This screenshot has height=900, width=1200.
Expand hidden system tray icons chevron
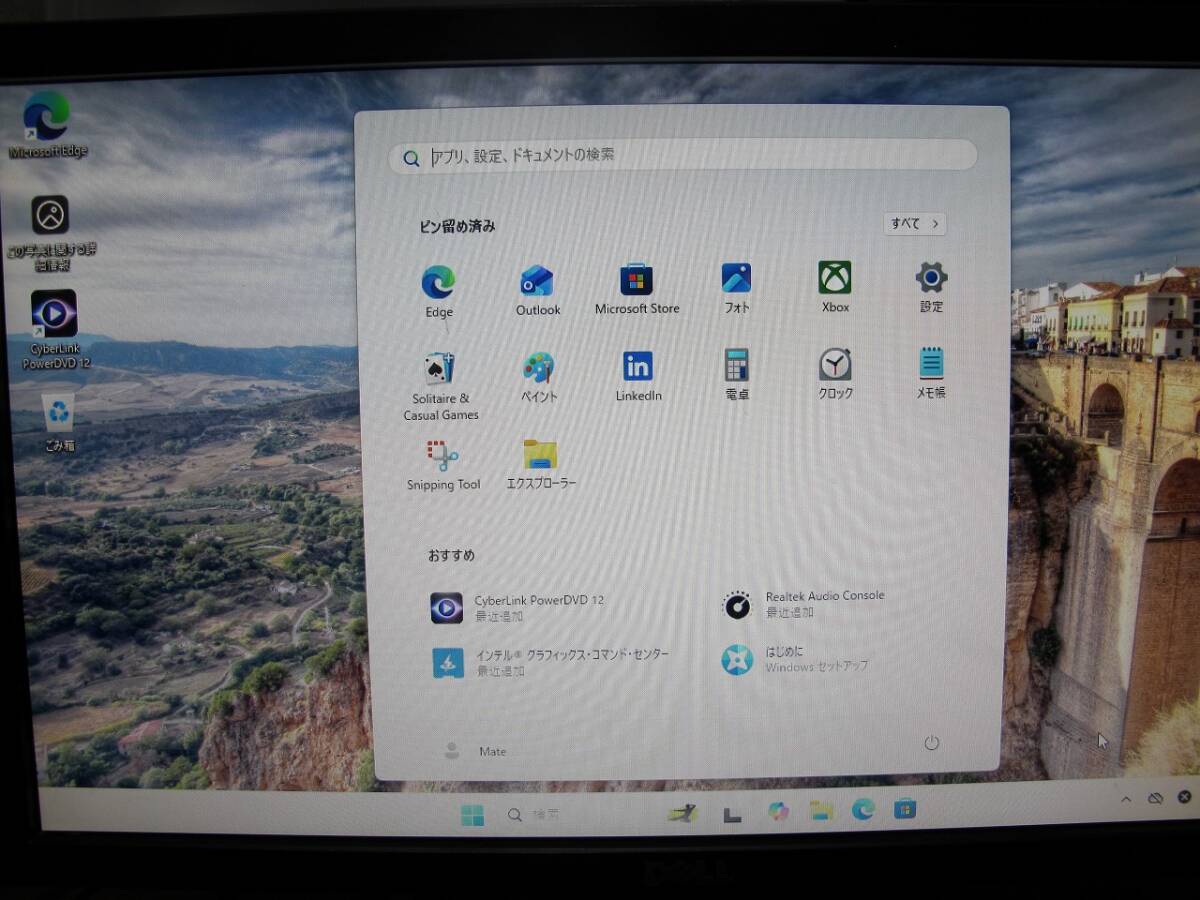[x=1126, y=799]
